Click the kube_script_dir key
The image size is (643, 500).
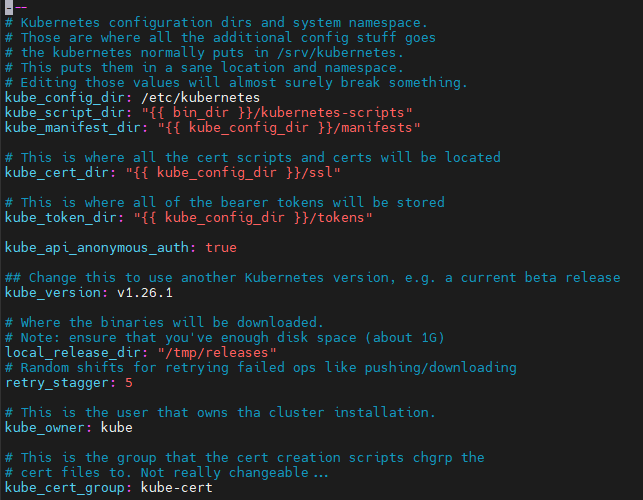(x=64, y=113)
